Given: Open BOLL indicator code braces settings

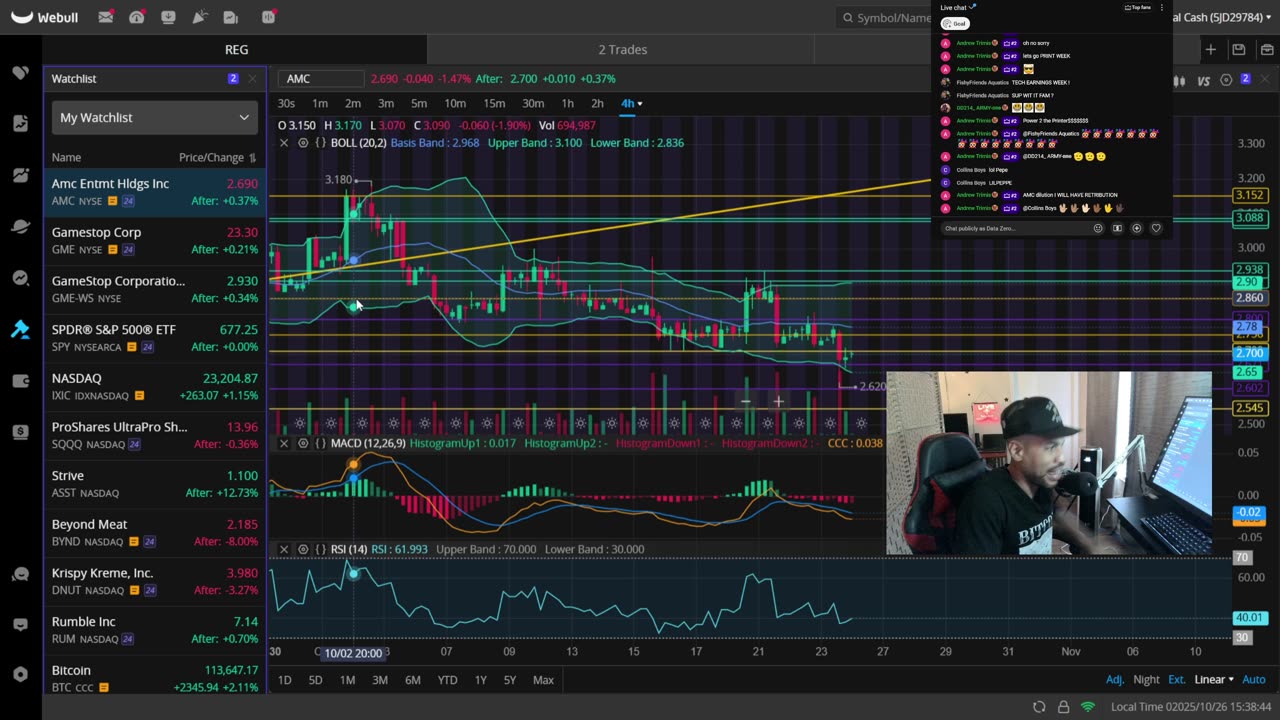Looking at the screenshot, I should tap(320, 143).
